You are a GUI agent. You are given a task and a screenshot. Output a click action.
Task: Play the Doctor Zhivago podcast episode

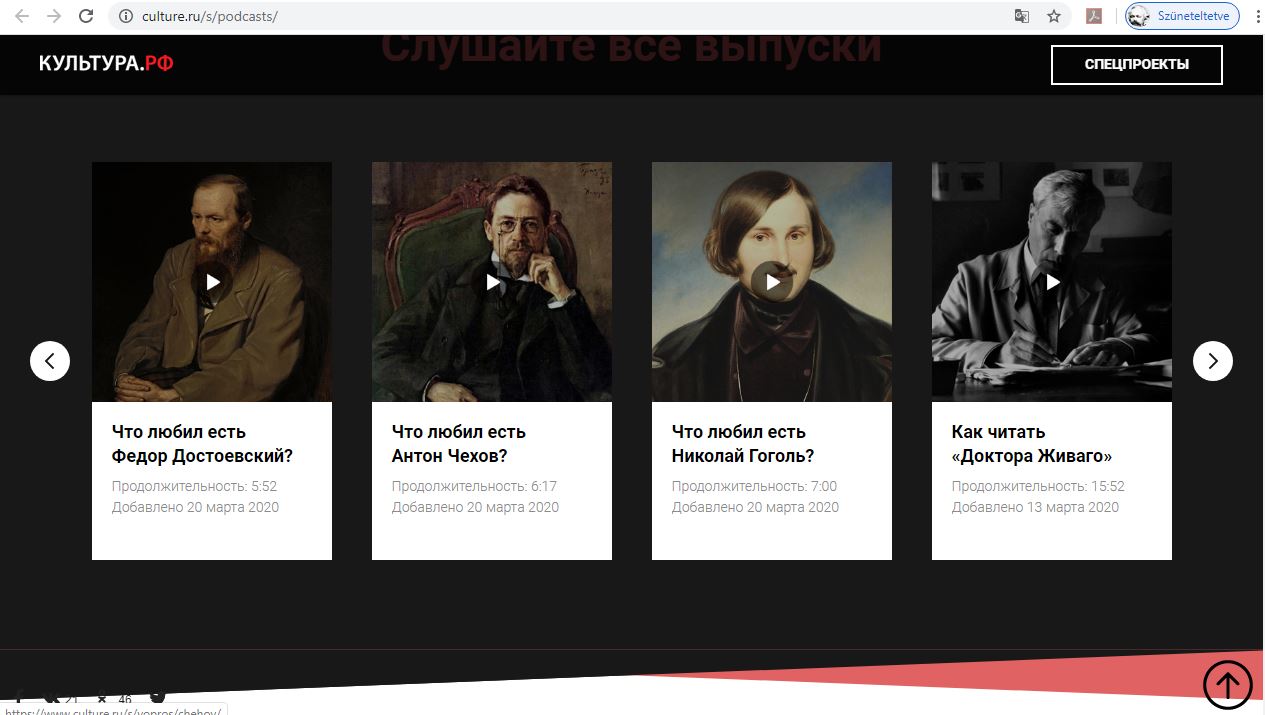(x=1052, y=282)
